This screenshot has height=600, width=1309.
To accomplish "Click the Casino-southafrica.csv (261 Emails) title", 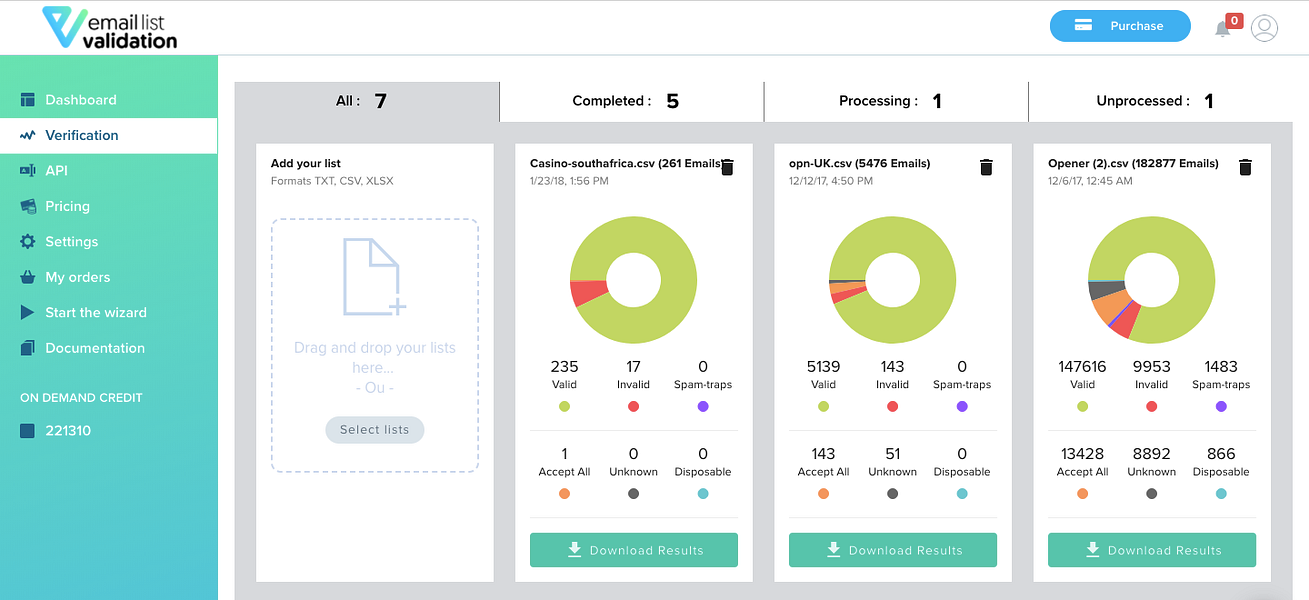I will [x=625, y=163].
